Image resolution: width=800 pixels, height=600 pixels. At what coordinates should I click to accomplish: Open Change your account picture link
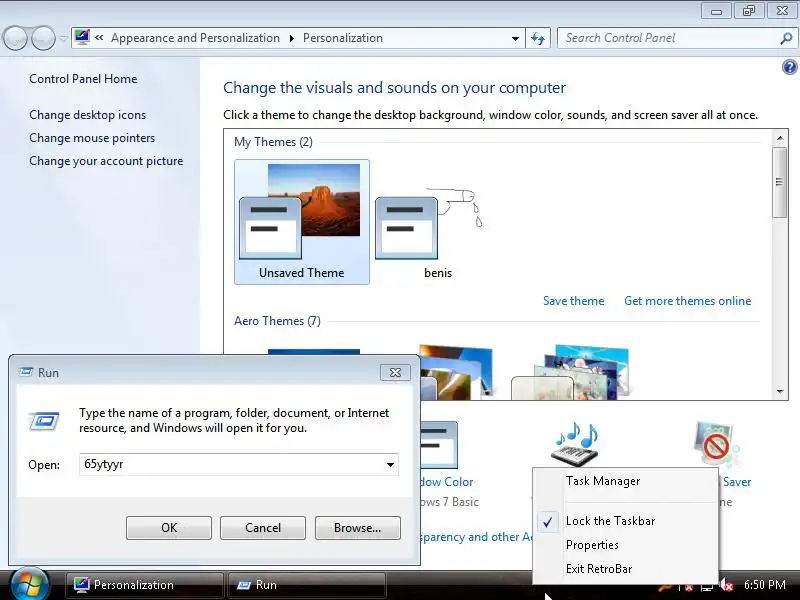[106, 161]
